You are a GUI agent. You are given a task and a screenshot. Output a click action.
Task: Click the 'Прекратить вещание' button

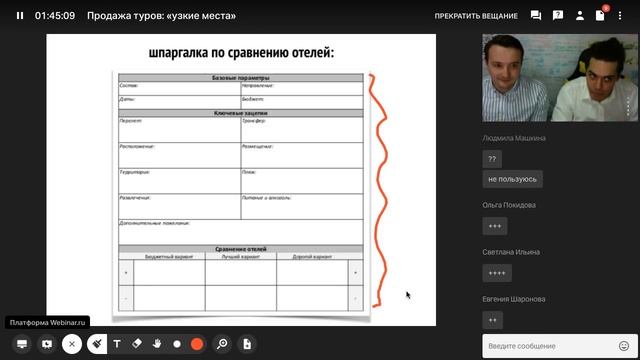(476, 16)
